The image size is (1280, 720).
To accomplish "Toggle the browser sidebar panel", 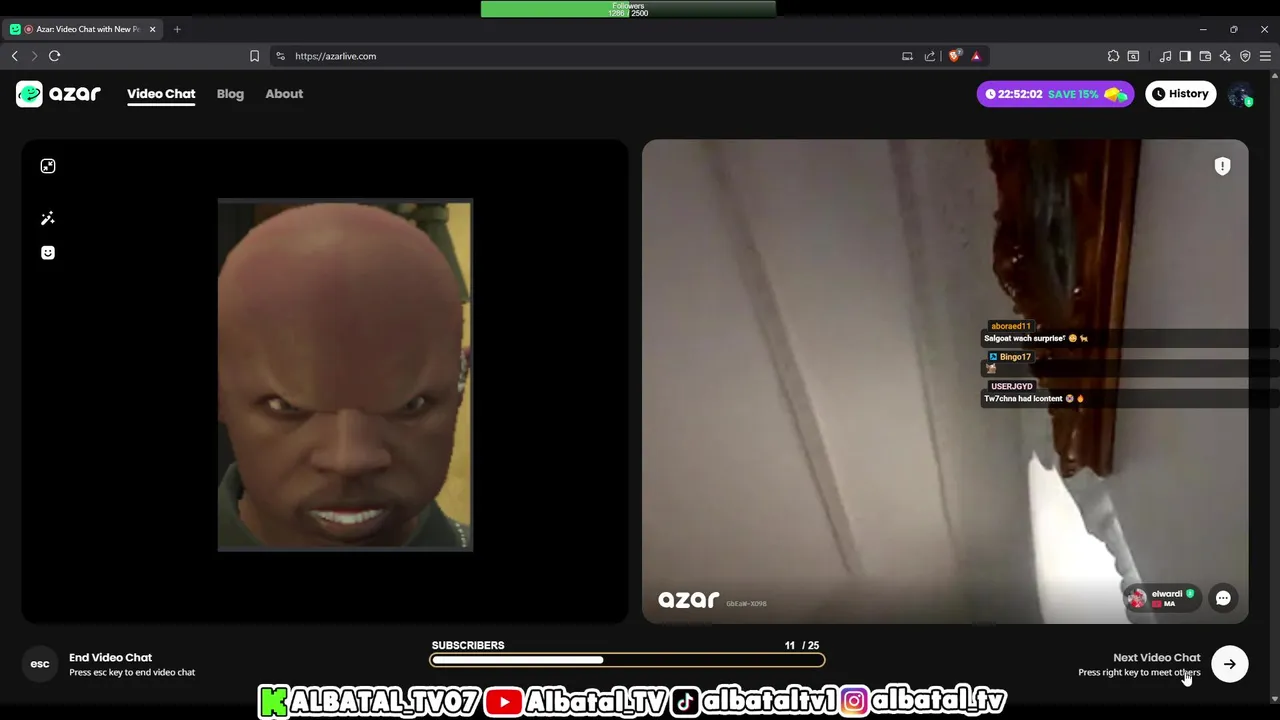I will [x=1185, y=56].
